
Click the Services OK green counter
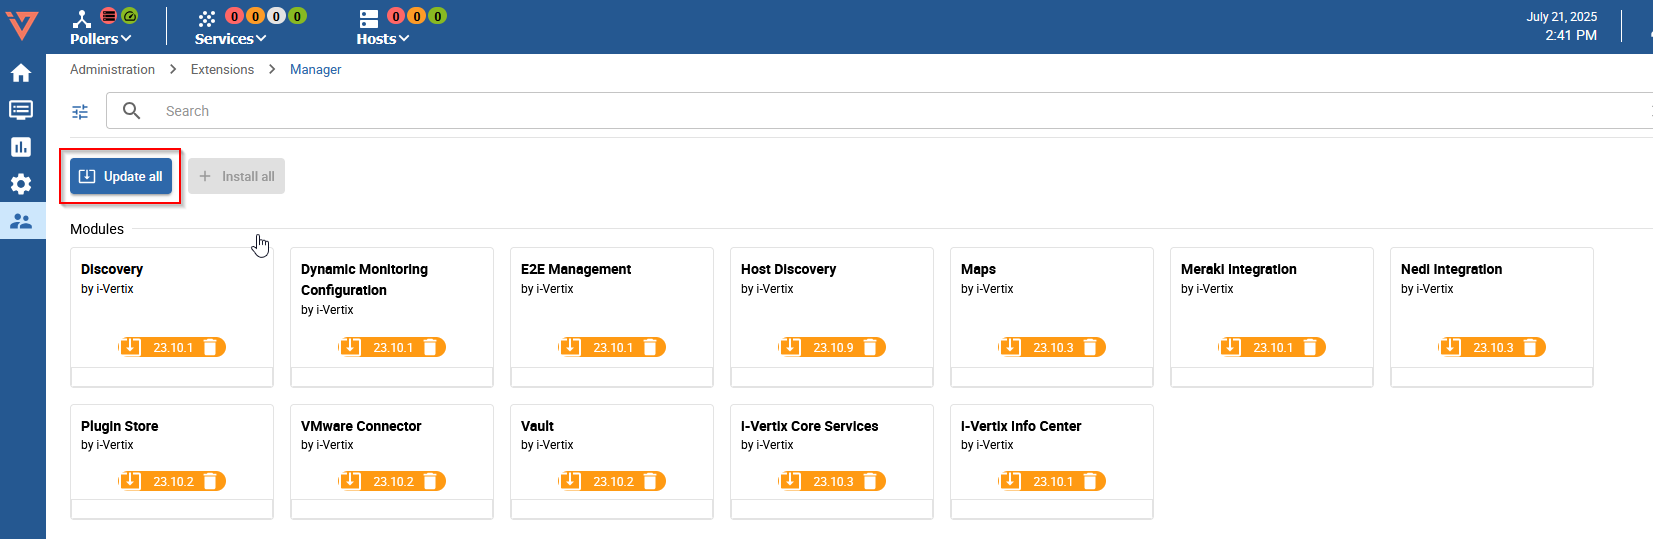(297, 16)
